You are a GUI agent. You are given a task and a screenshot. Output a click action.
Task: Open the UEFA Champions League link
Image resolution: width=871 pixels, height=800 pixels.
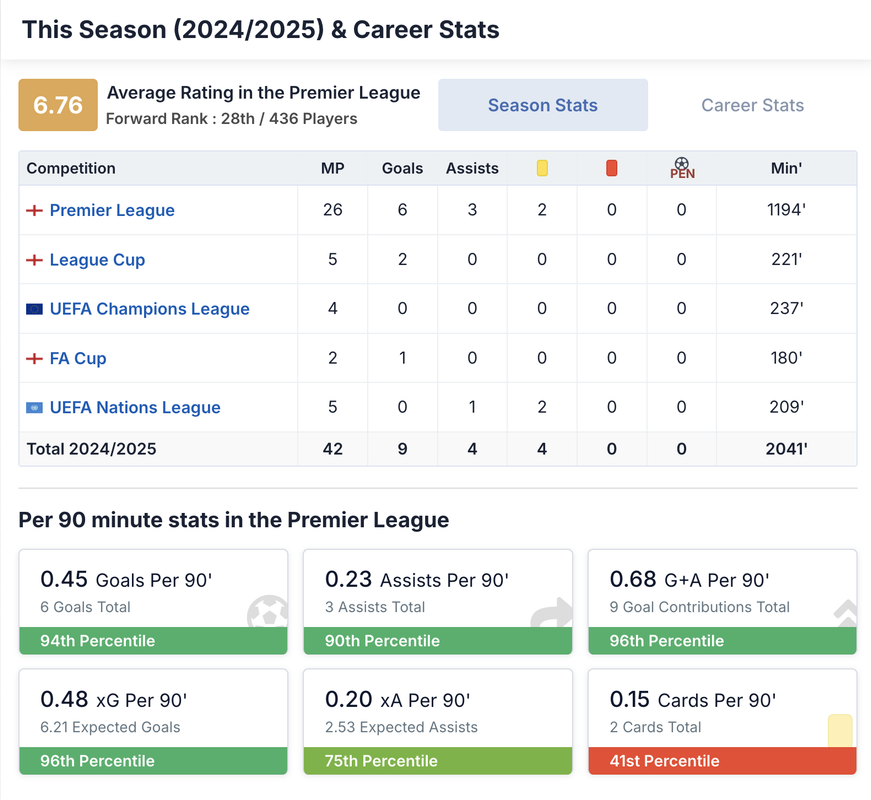[x=149, y=309]
